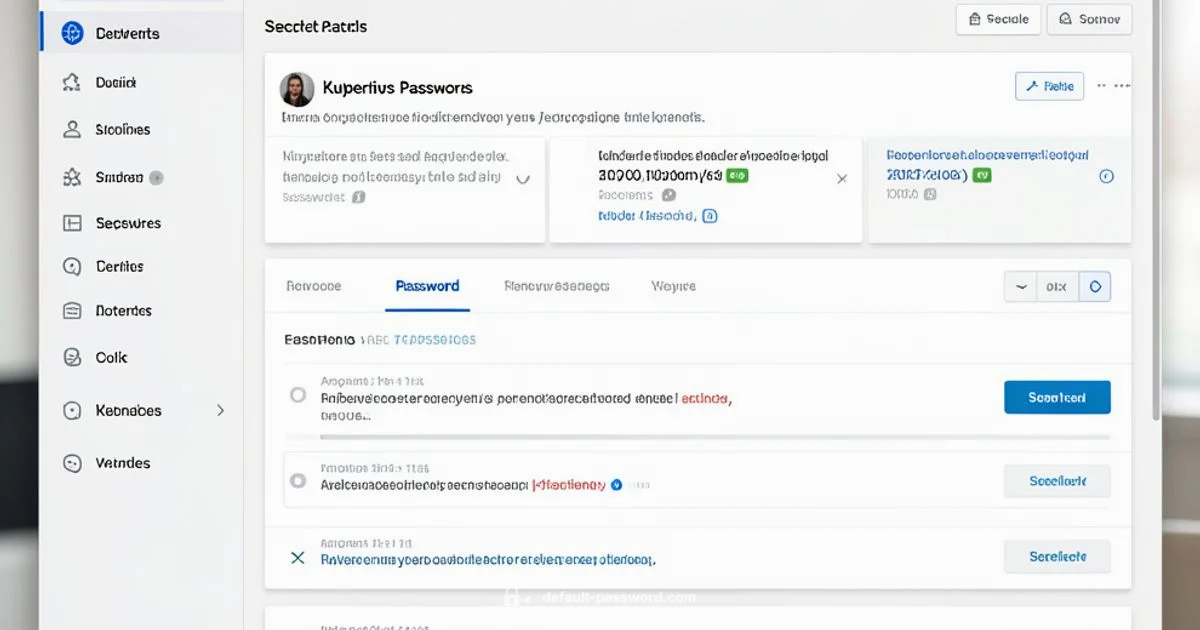
Task: Switch to the Password tab
Action: pyautogui.click(x=427, y=286)
